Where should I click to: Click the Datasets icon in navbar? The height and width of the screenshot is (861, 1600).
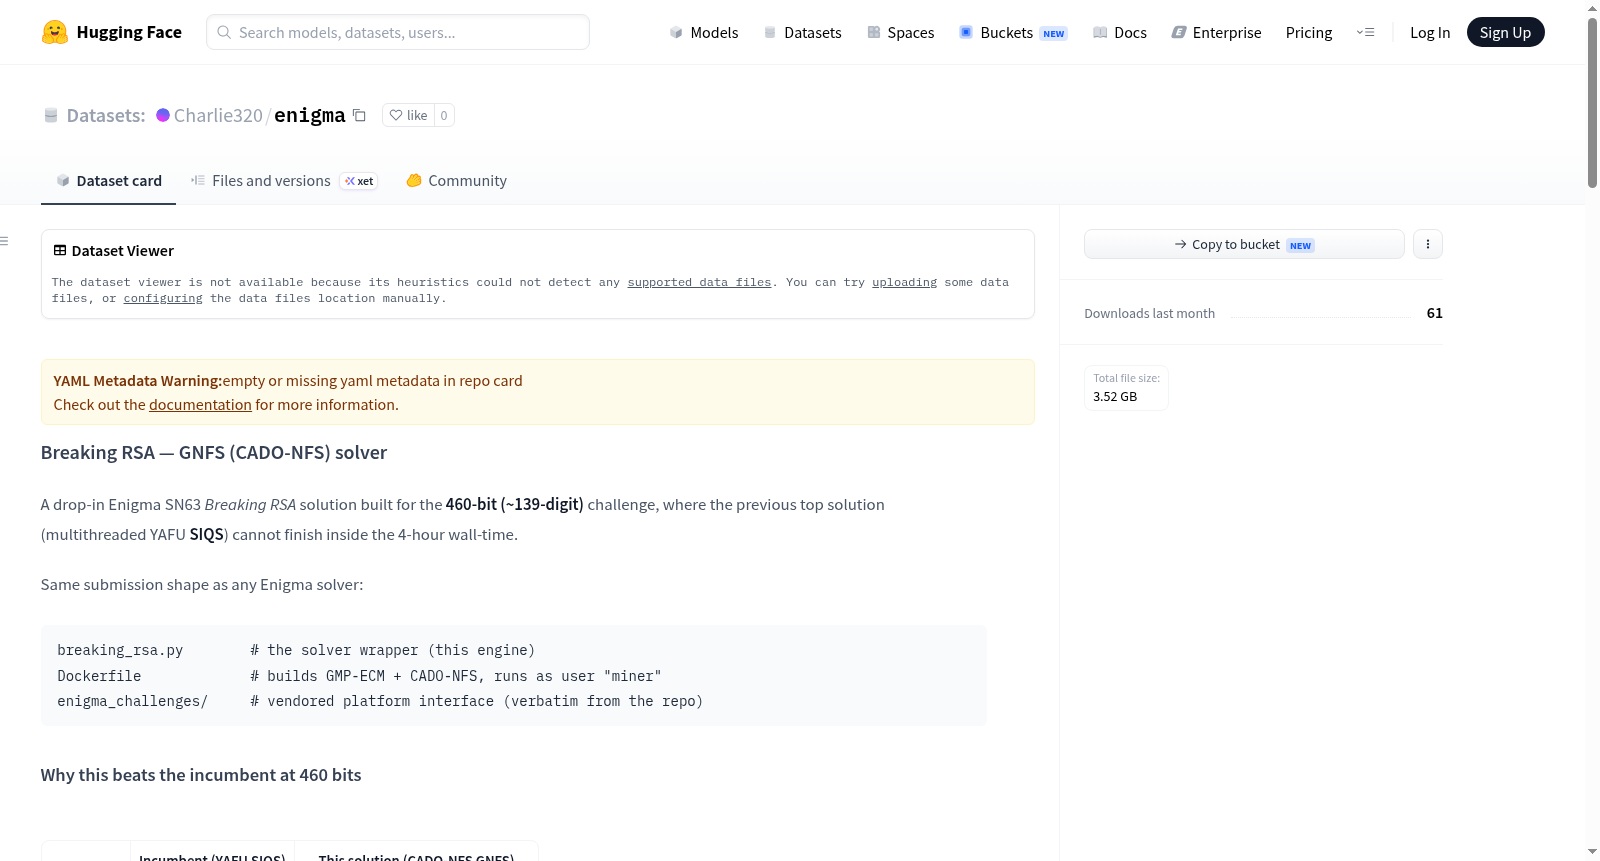[770, 32]
